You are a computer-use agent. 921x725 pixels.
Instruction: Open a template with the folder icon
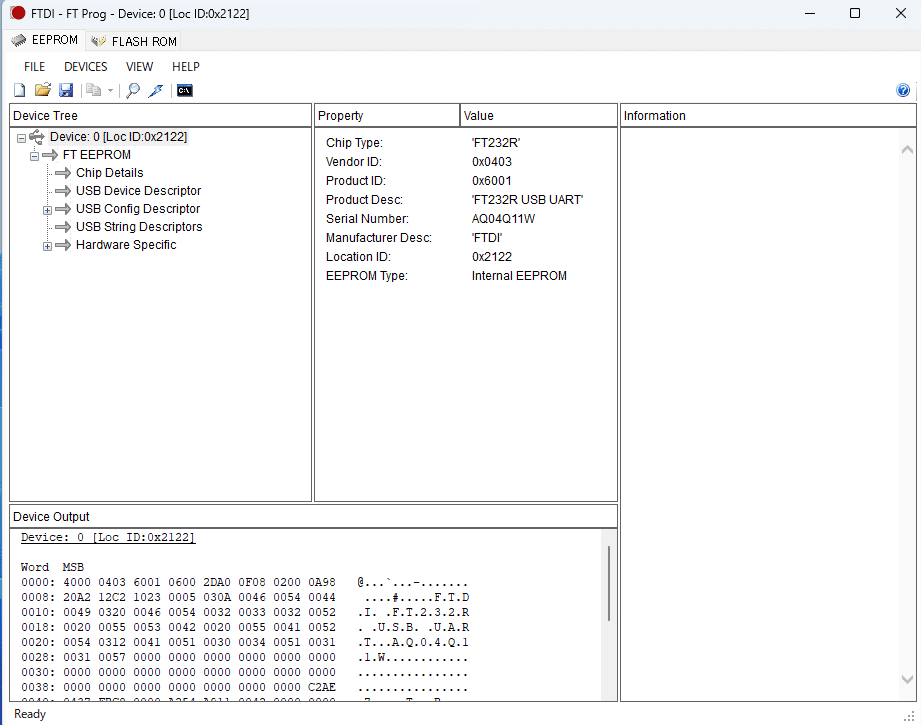click(42, 90)
